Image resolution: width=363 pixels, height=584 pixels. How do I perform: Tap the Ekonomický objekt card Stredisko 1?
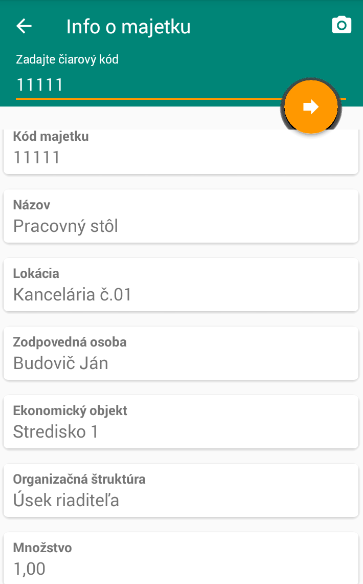181,422
